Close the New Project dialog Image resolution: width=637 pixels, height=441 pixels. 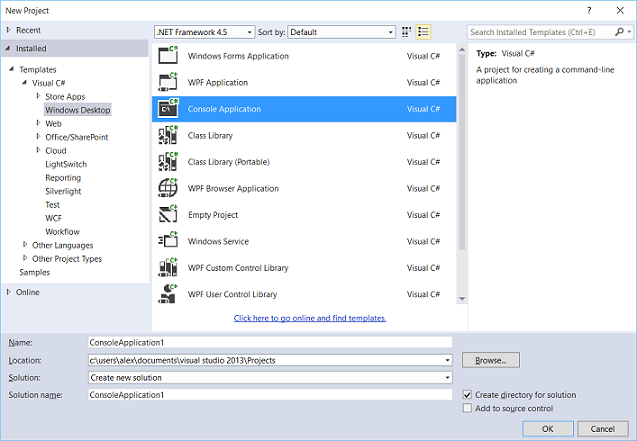620,11
